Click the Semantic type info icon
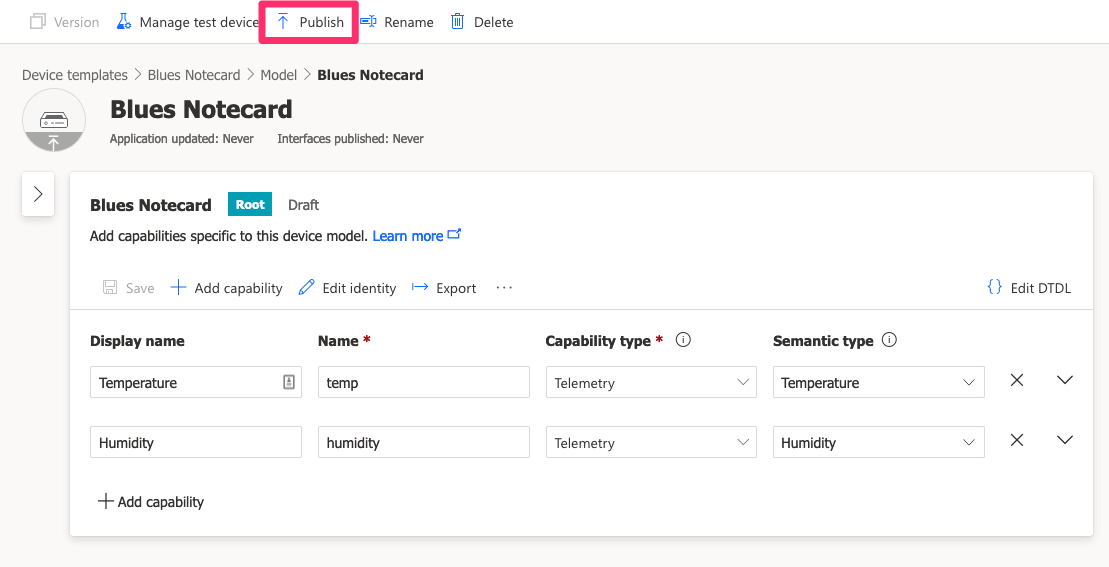This screenshot has height=567, width=1109. 890,340
